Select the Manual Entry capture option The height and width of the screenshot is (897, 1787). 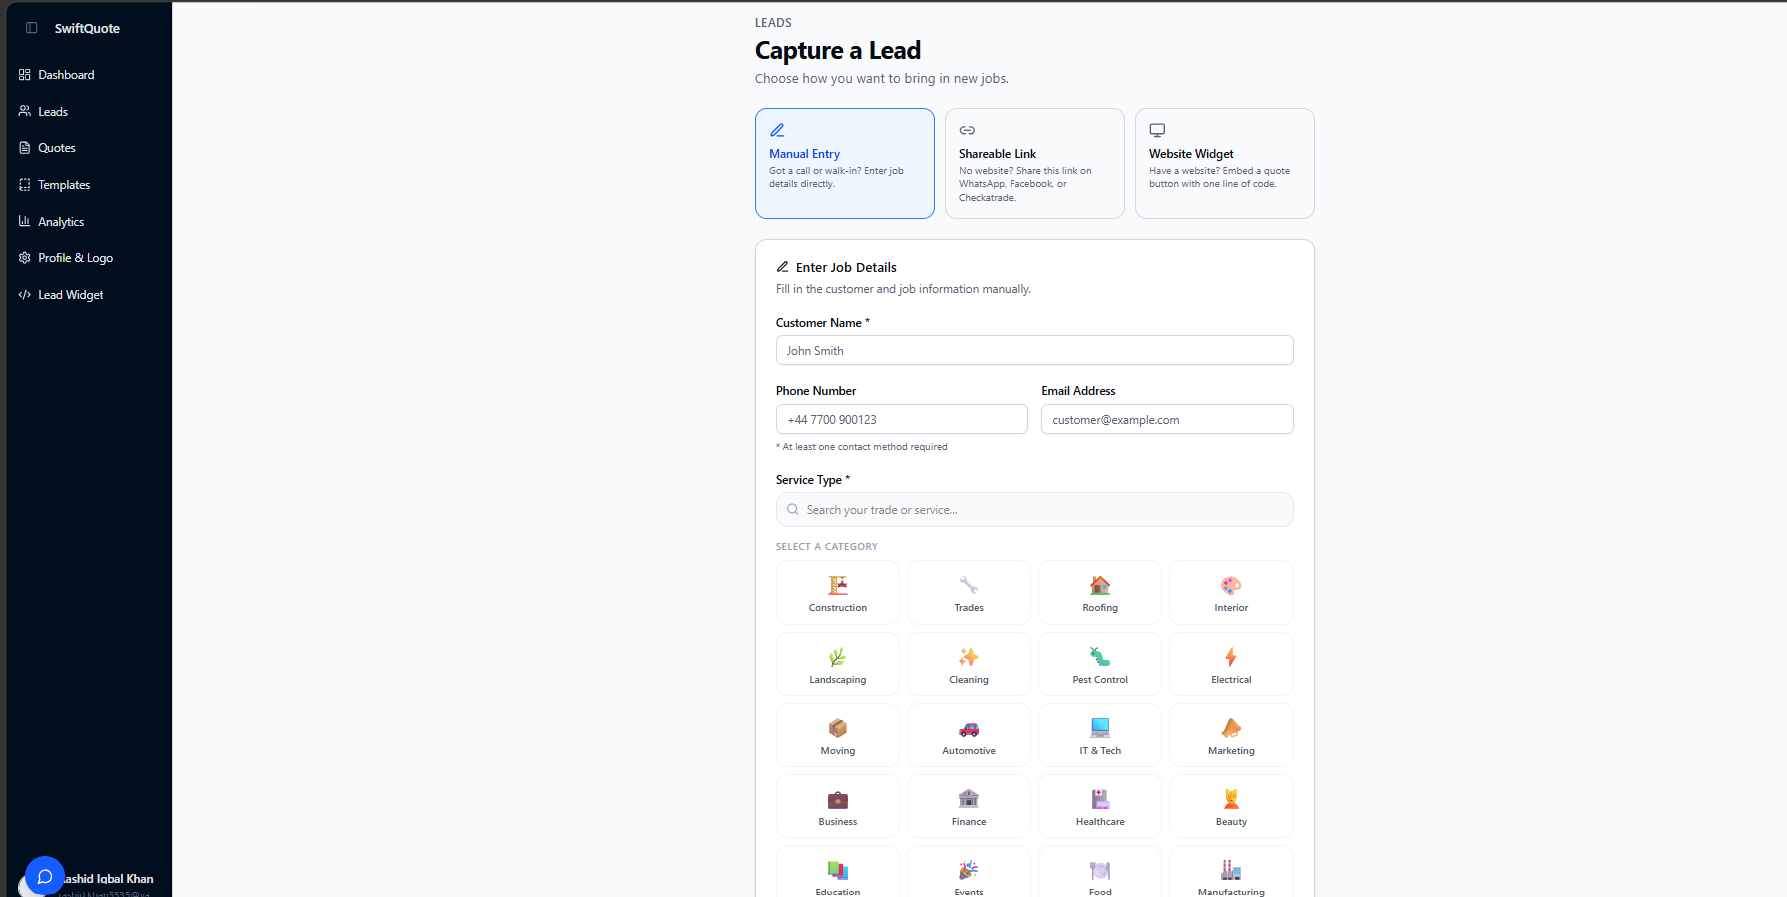845,163
